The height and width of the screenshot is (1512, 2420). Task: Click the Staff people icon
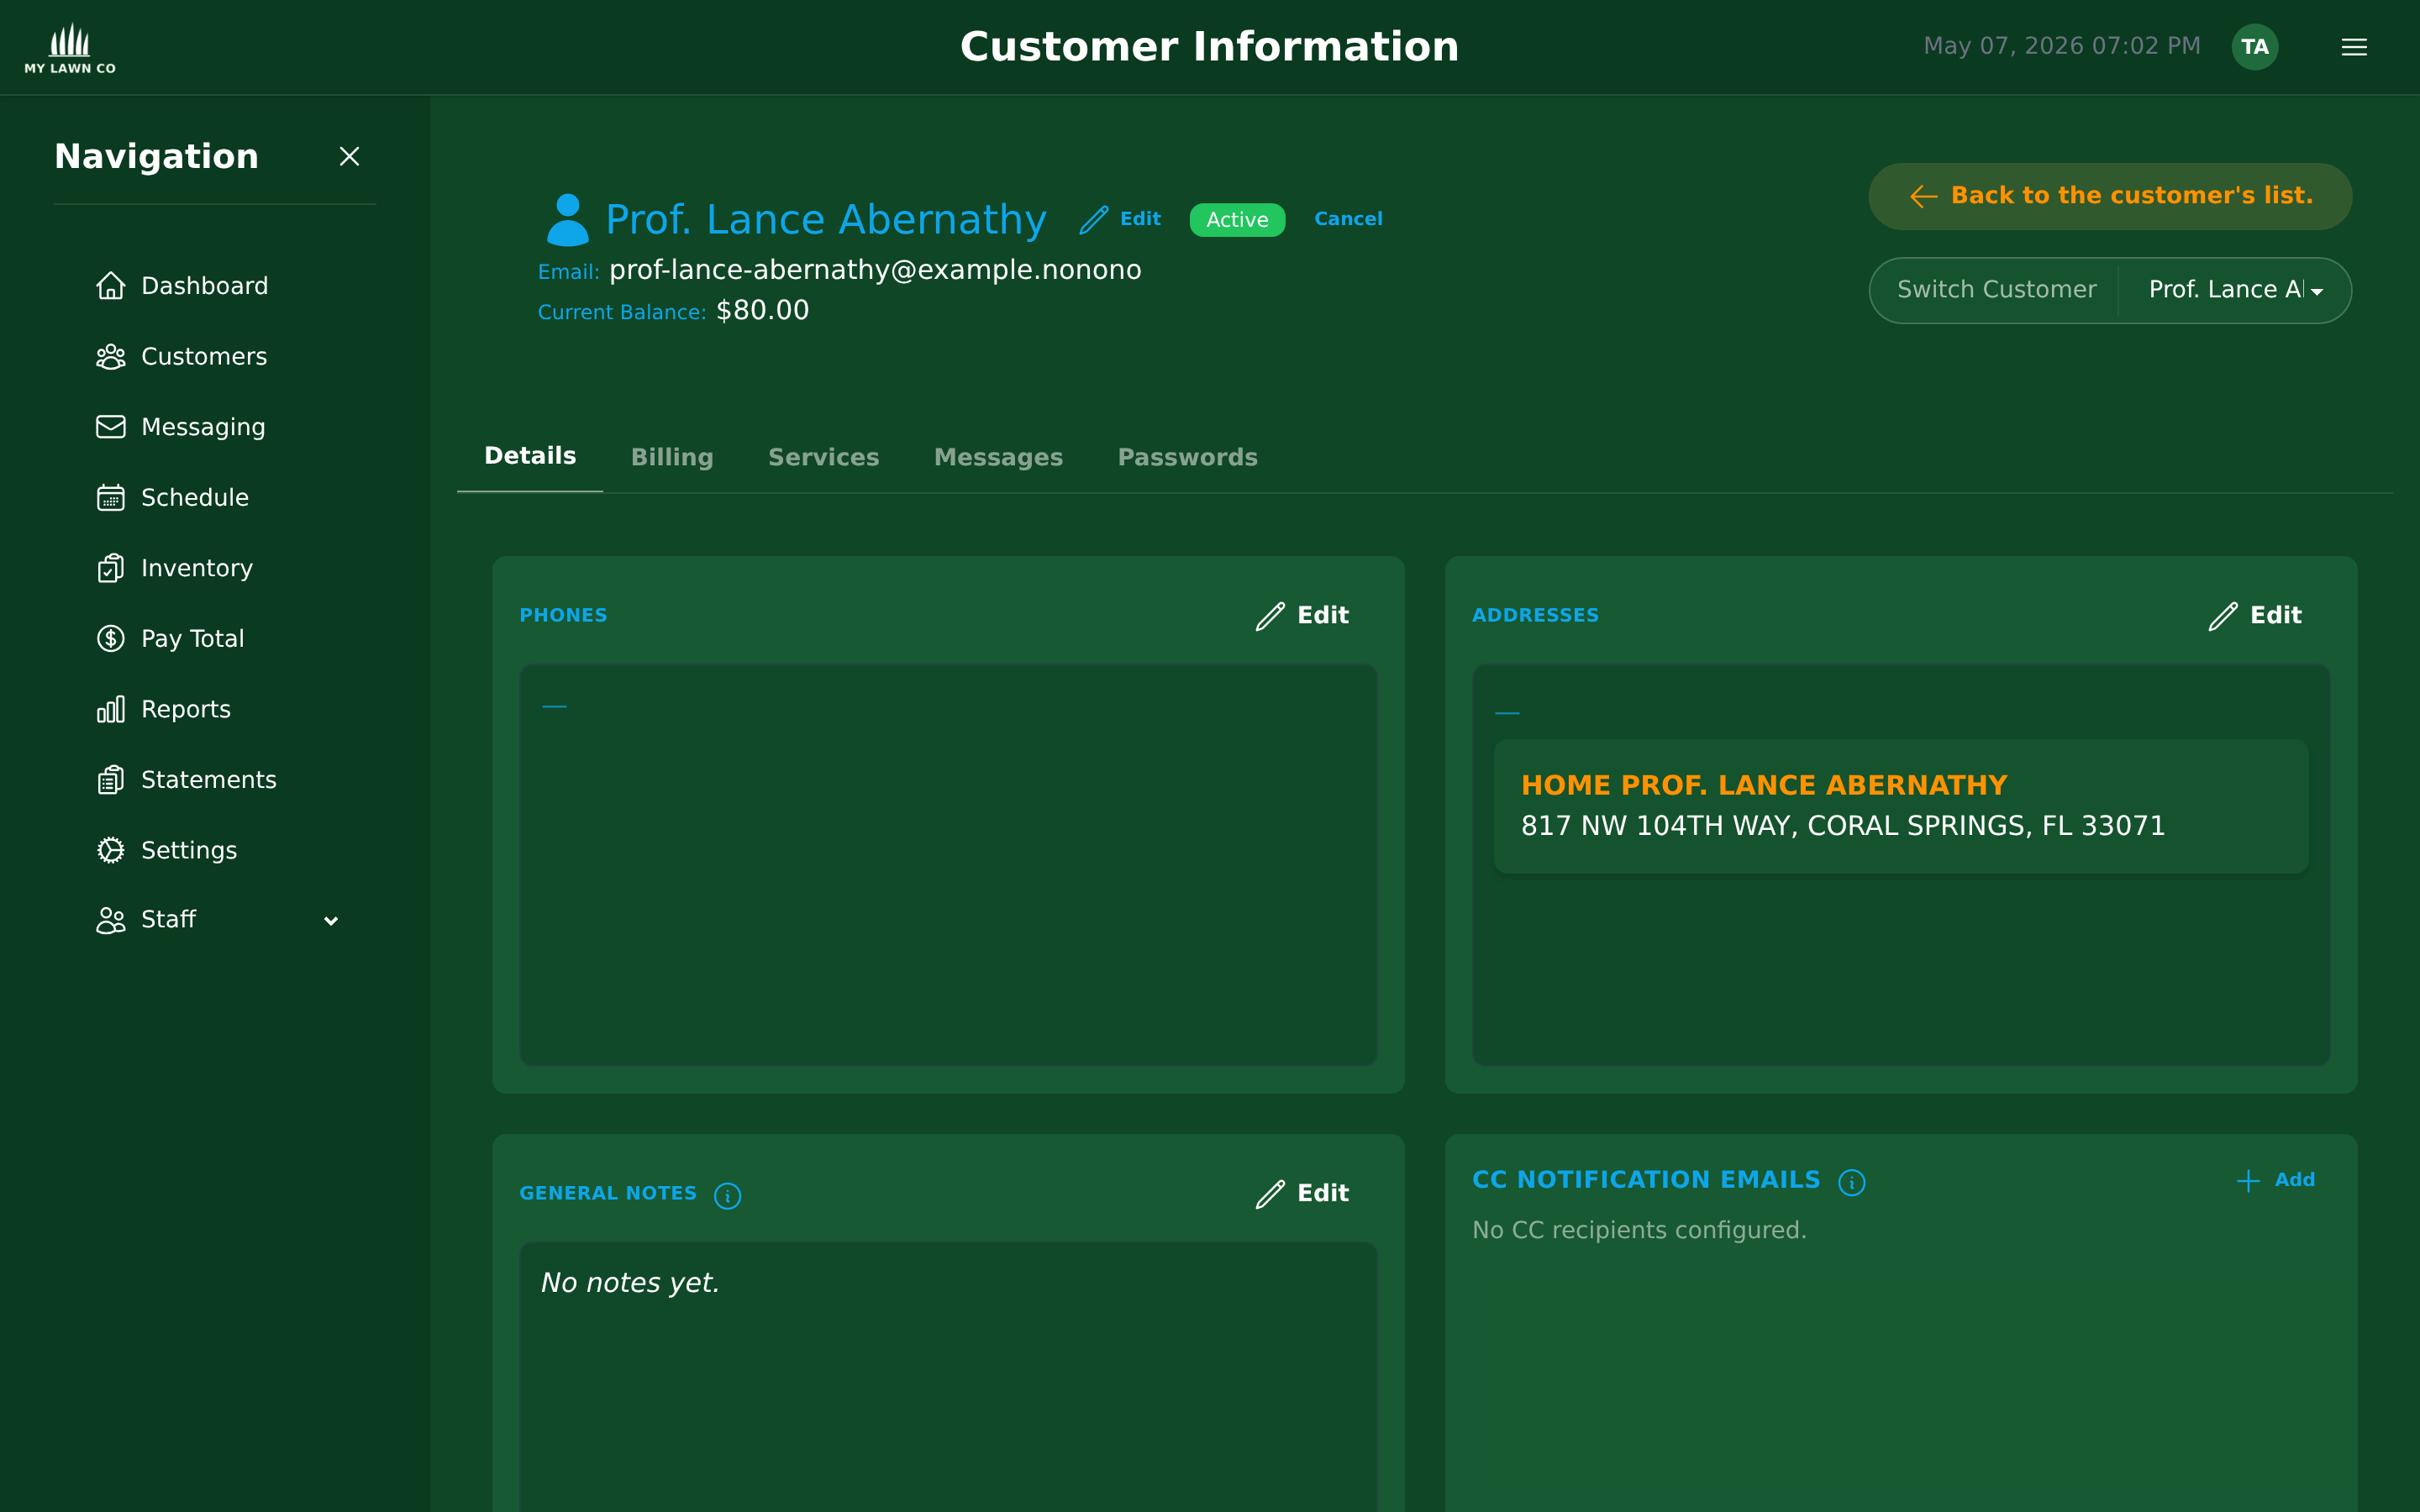[x=111, y=920]
